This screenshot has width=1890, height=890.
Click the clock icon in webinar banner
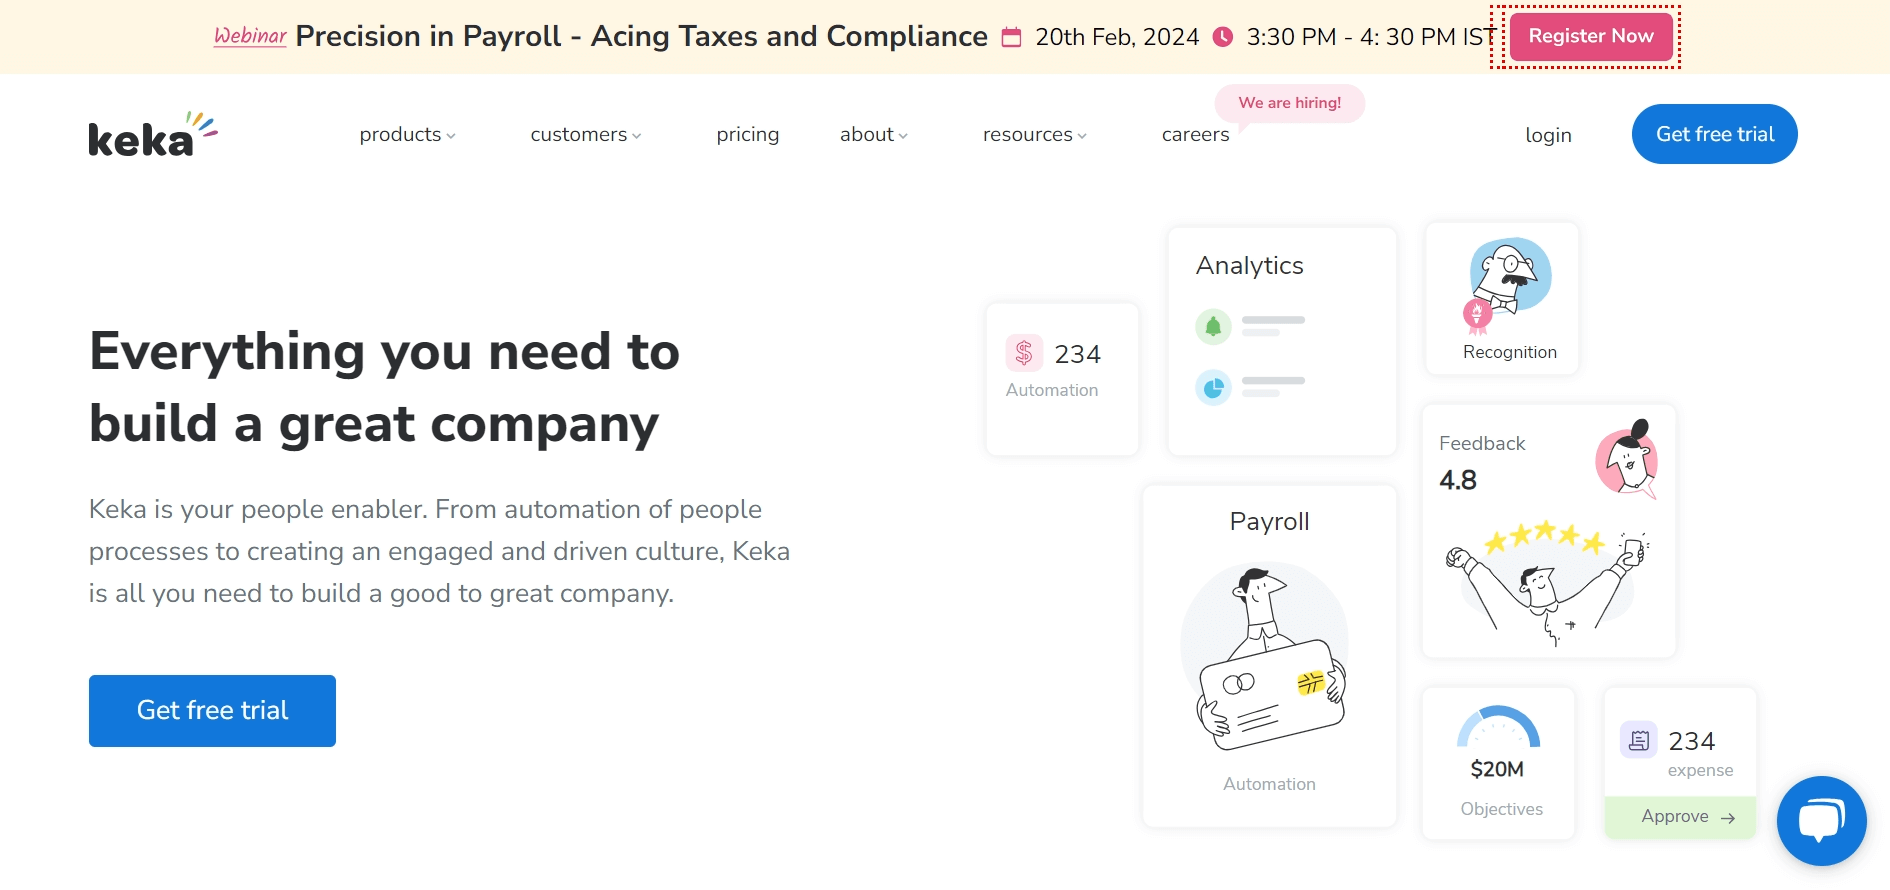(x=1222, y=37)
